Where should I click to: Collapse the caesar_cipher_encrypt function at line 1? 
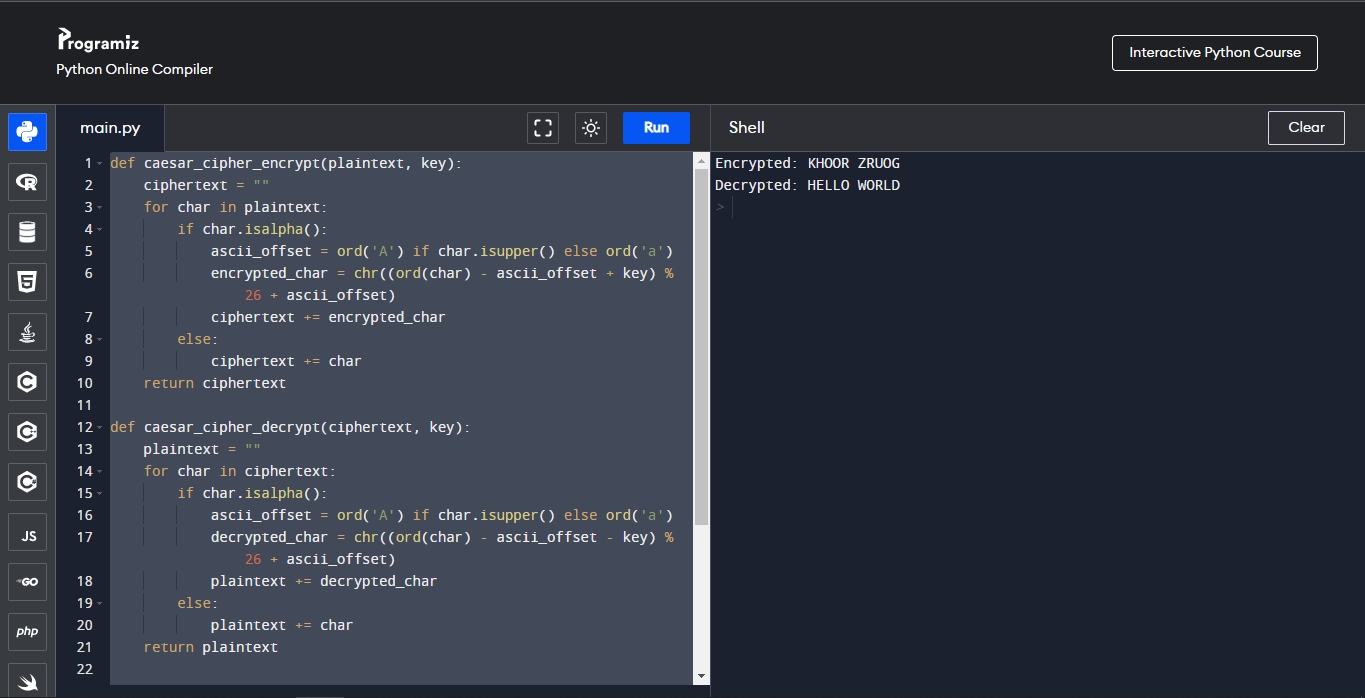pos(100,163)
